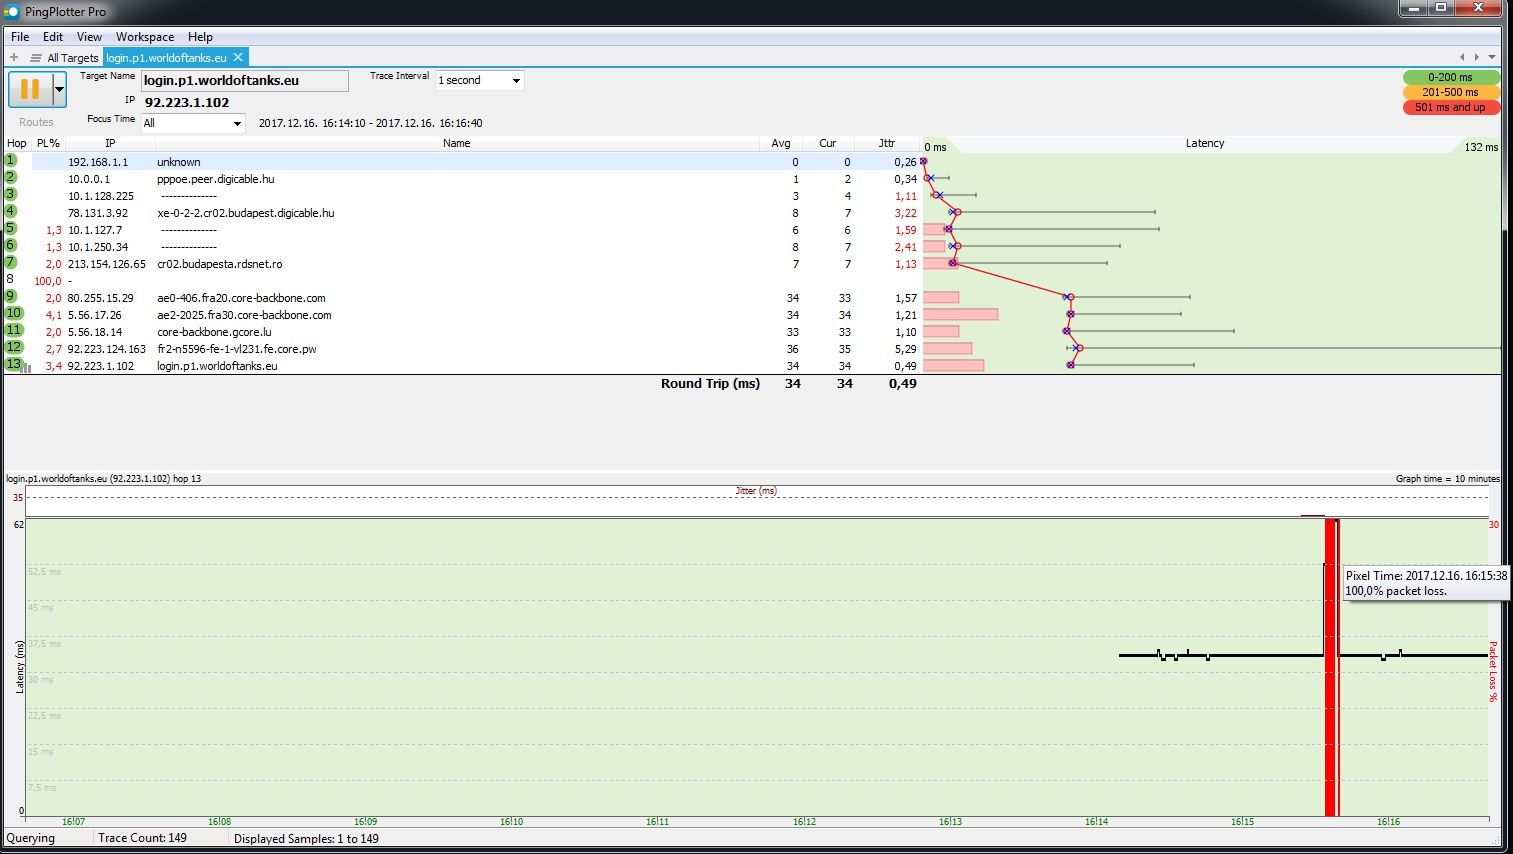The height and width of the screenshot is (854, 1513).
Task: Open the Help menu
Action: coord(200,36)
